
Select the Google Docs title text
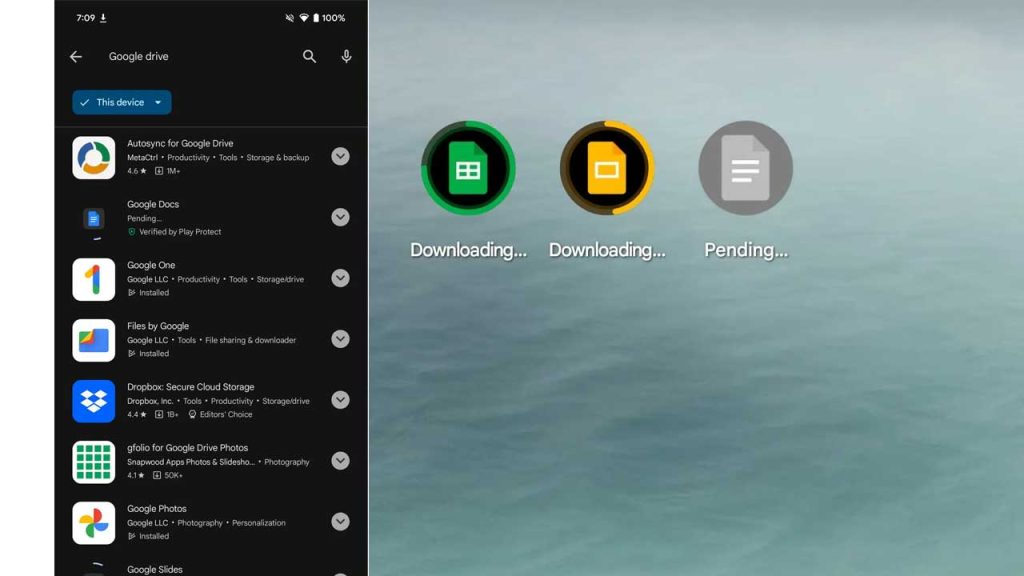153,204
